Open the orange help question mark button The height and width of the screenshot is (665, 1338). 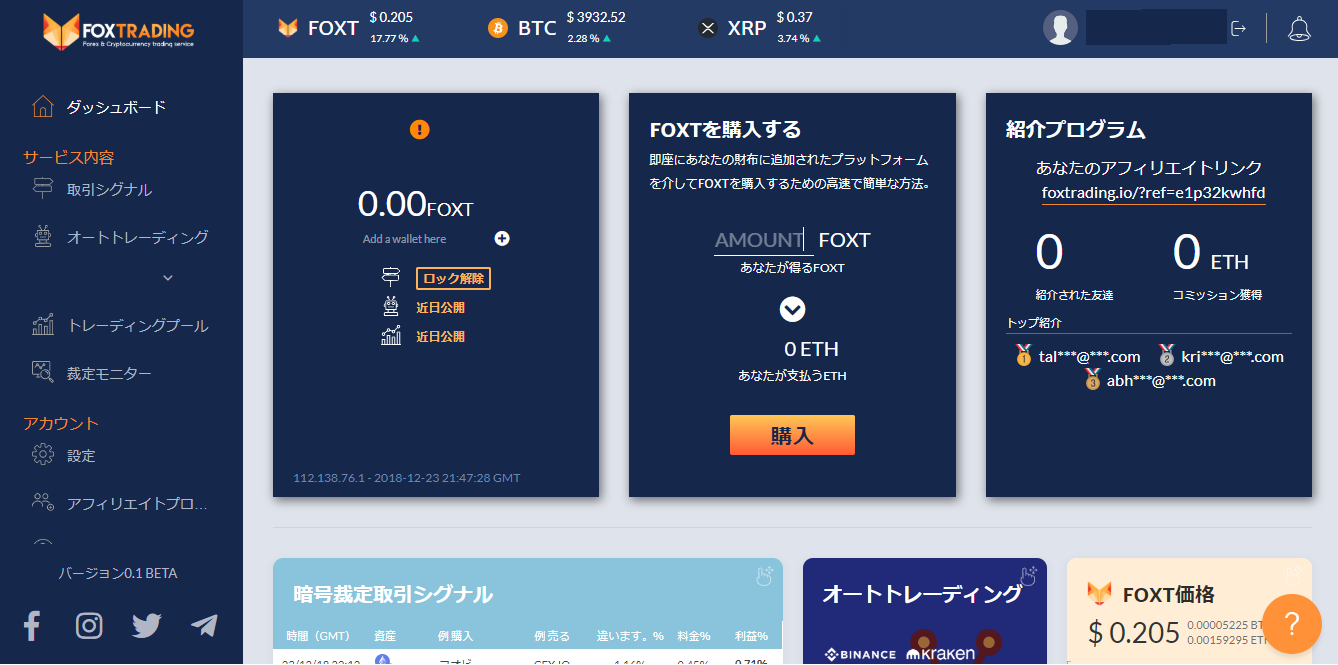(x=1291, y=624)
